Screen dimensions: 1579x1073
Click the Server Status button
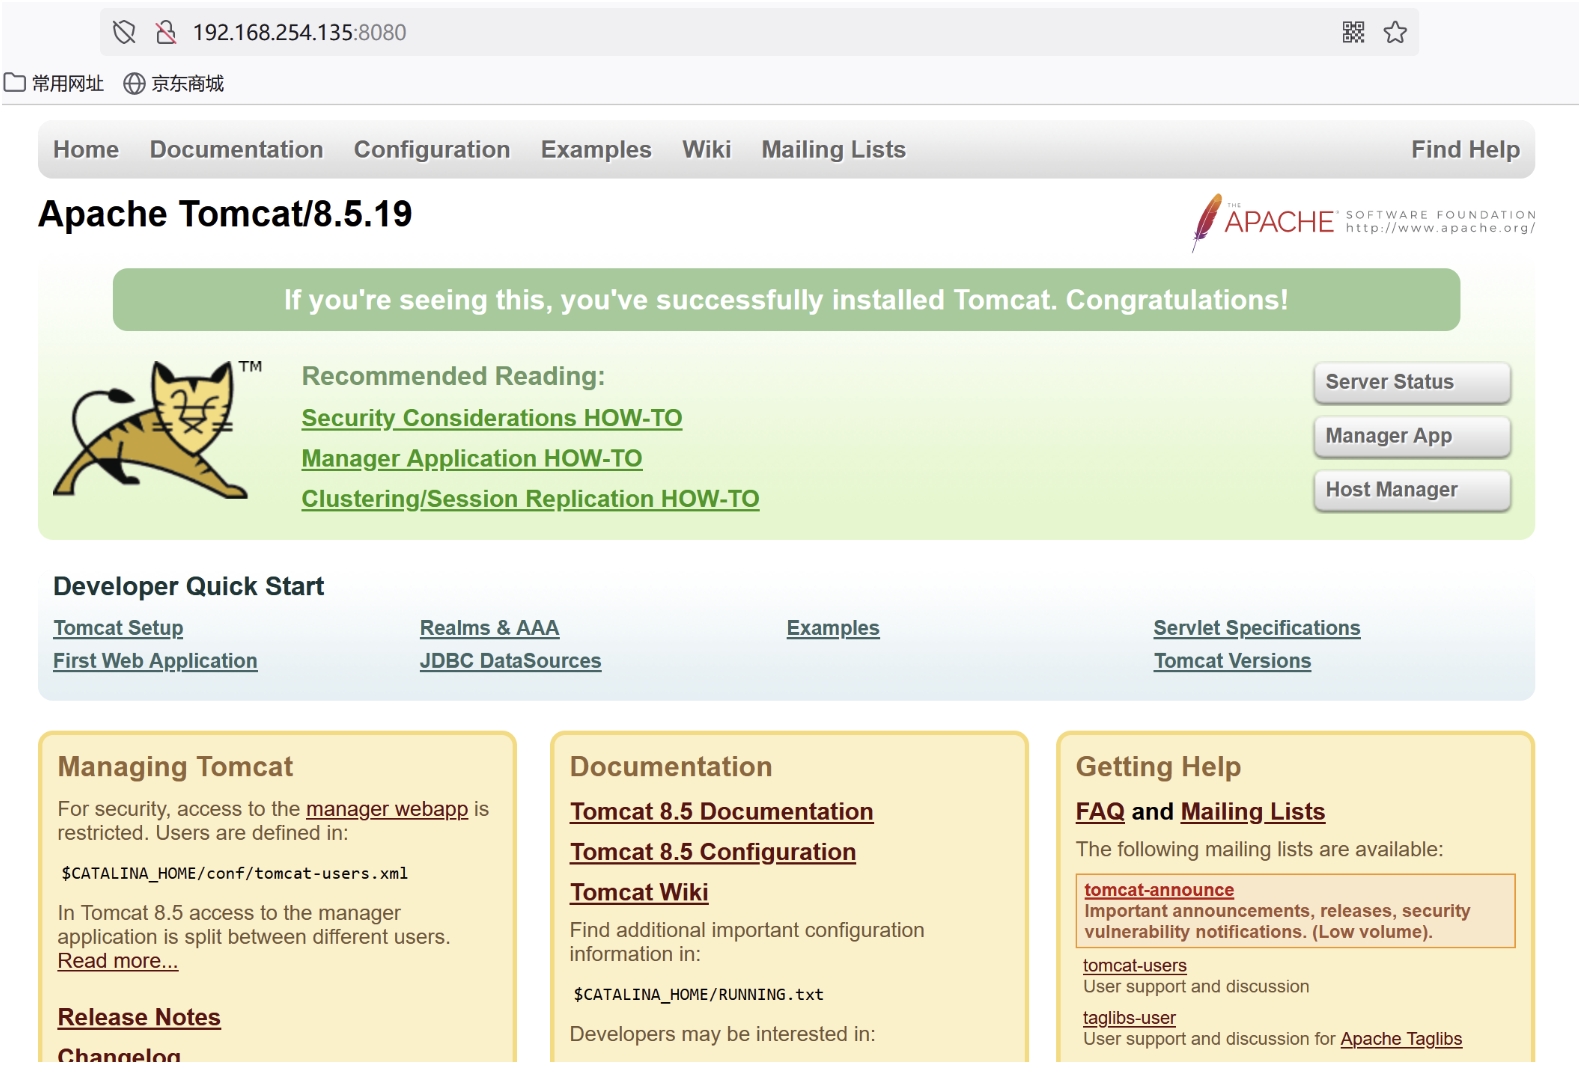1411,382
